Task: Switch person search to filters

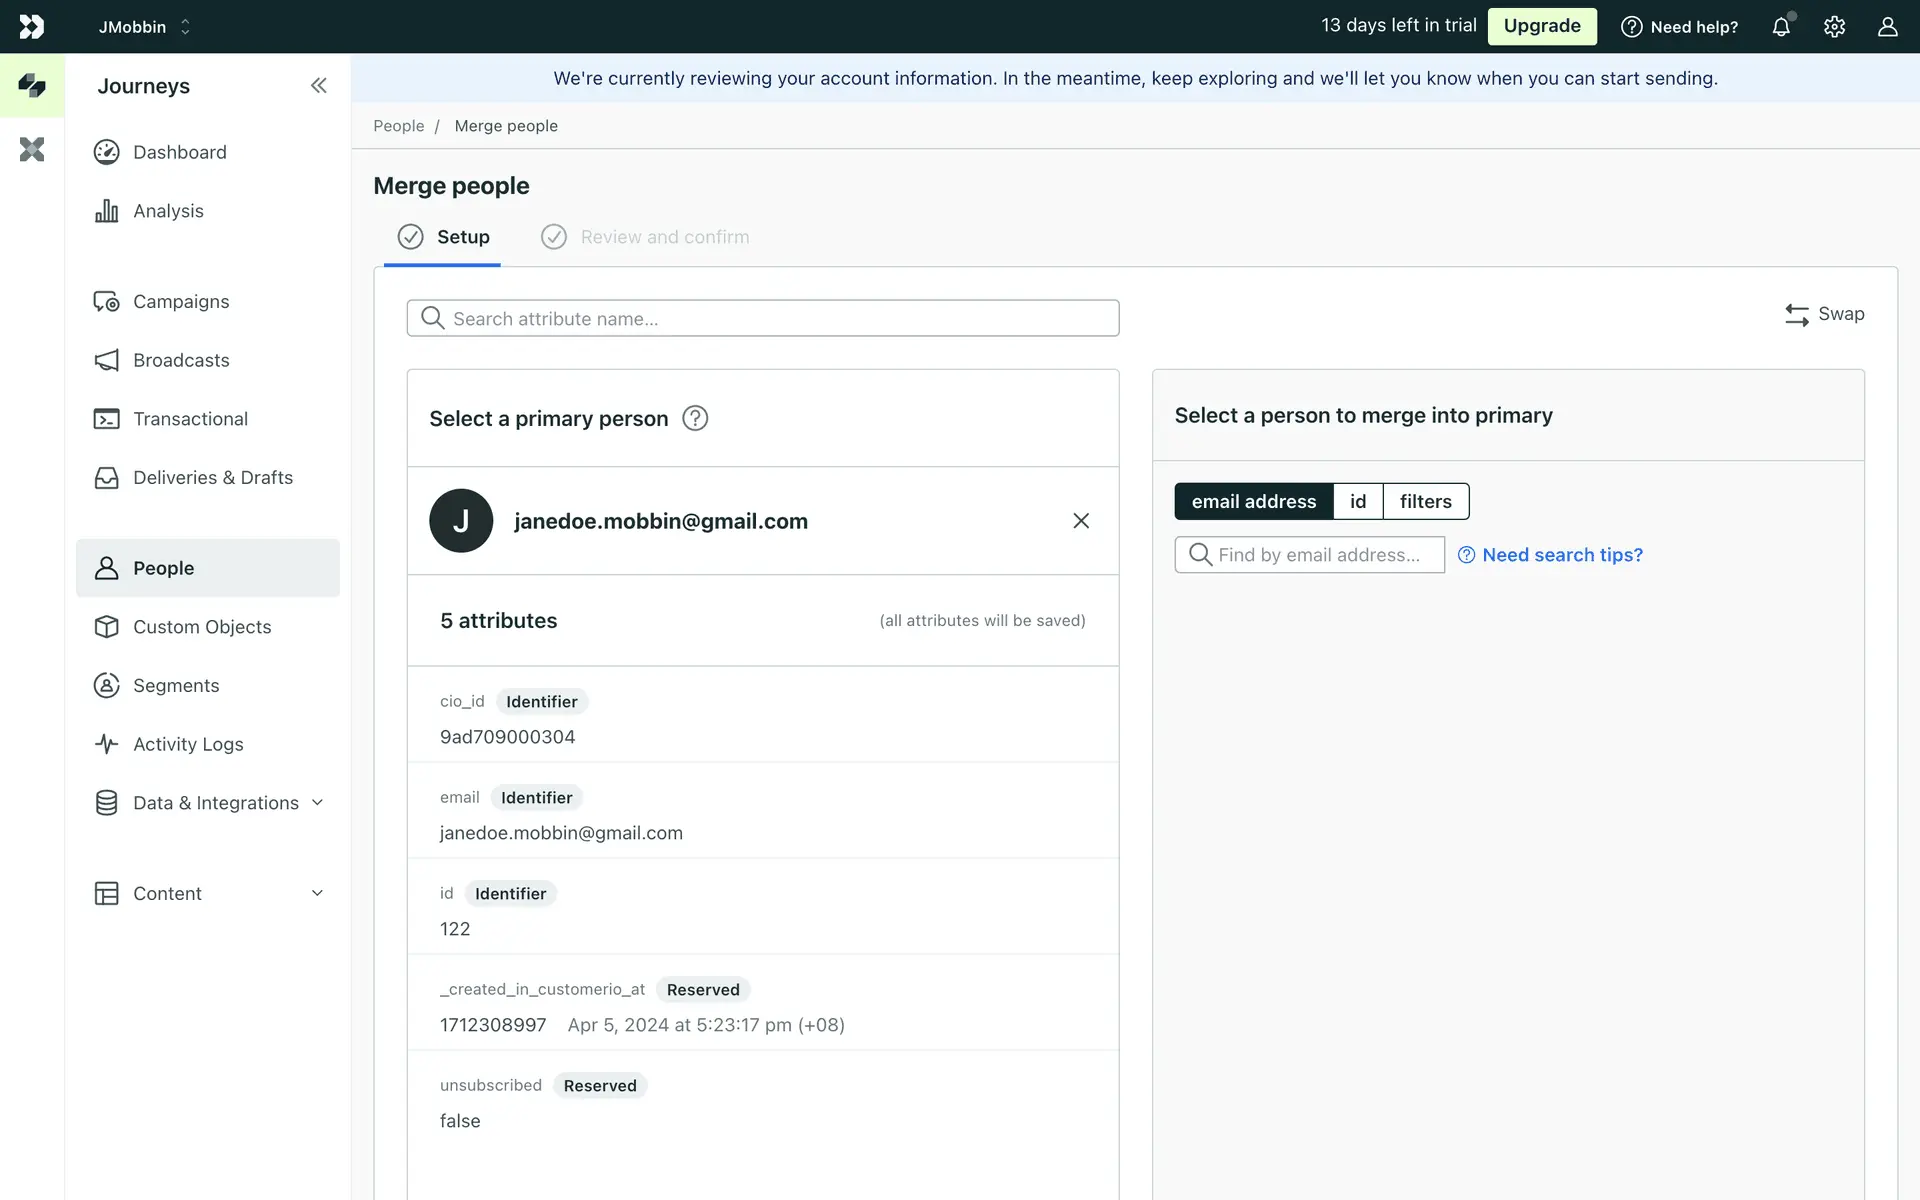Action: pyautogui.click(x=1425, y=501)
